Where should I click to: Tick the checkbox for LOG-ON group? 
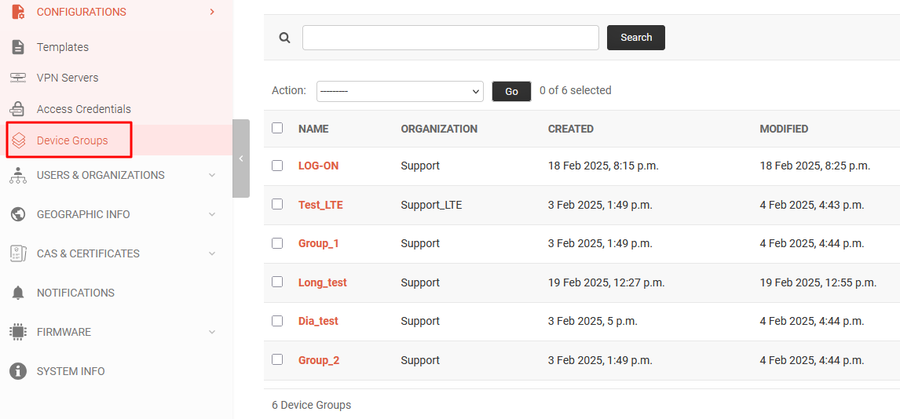[x=277, y=165]
